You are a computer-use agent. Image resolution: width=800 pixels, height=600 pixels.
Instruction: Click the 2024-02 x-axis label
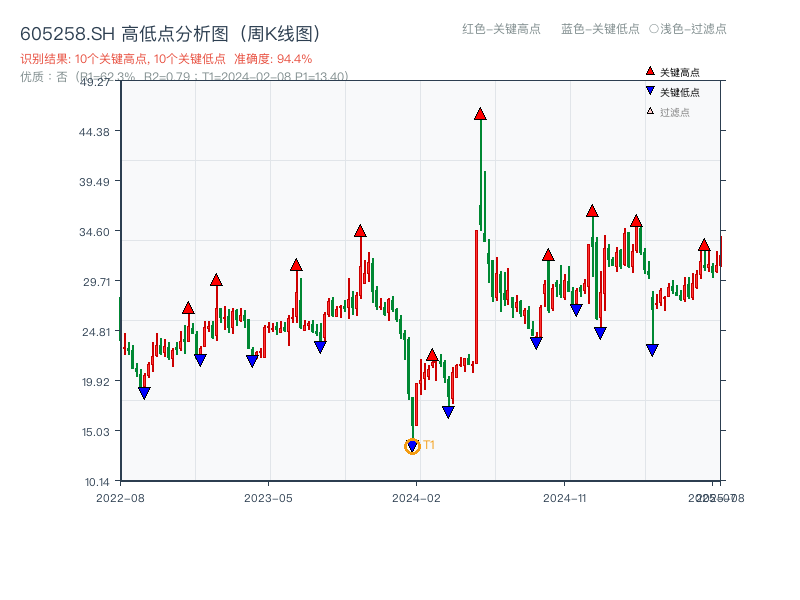(x=416, y=498)
